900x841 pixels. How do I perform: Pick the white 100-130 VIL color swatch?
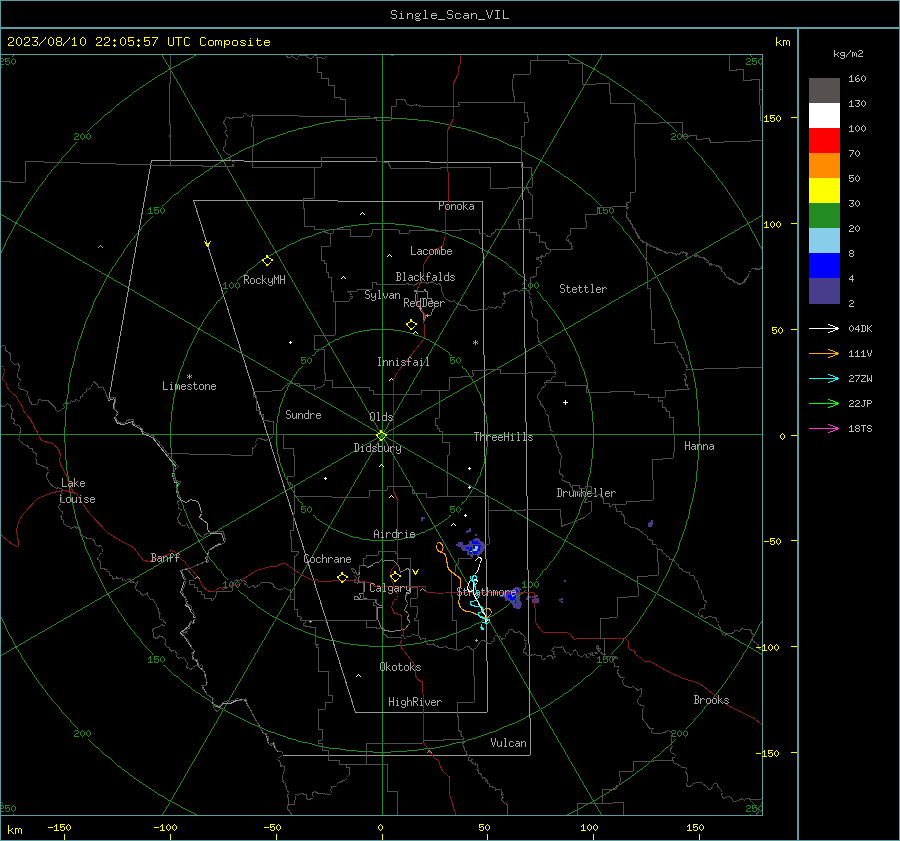click(824, 116)
